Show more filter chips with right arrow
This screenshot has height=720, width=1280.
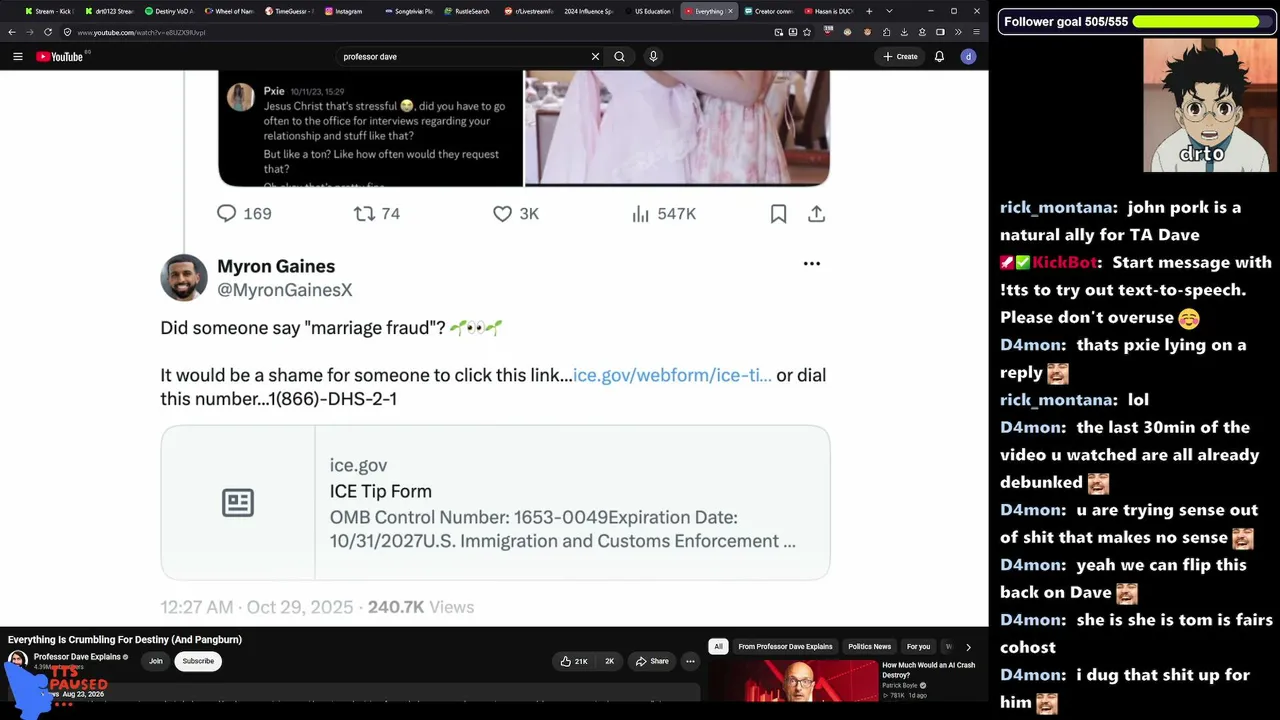968,647
